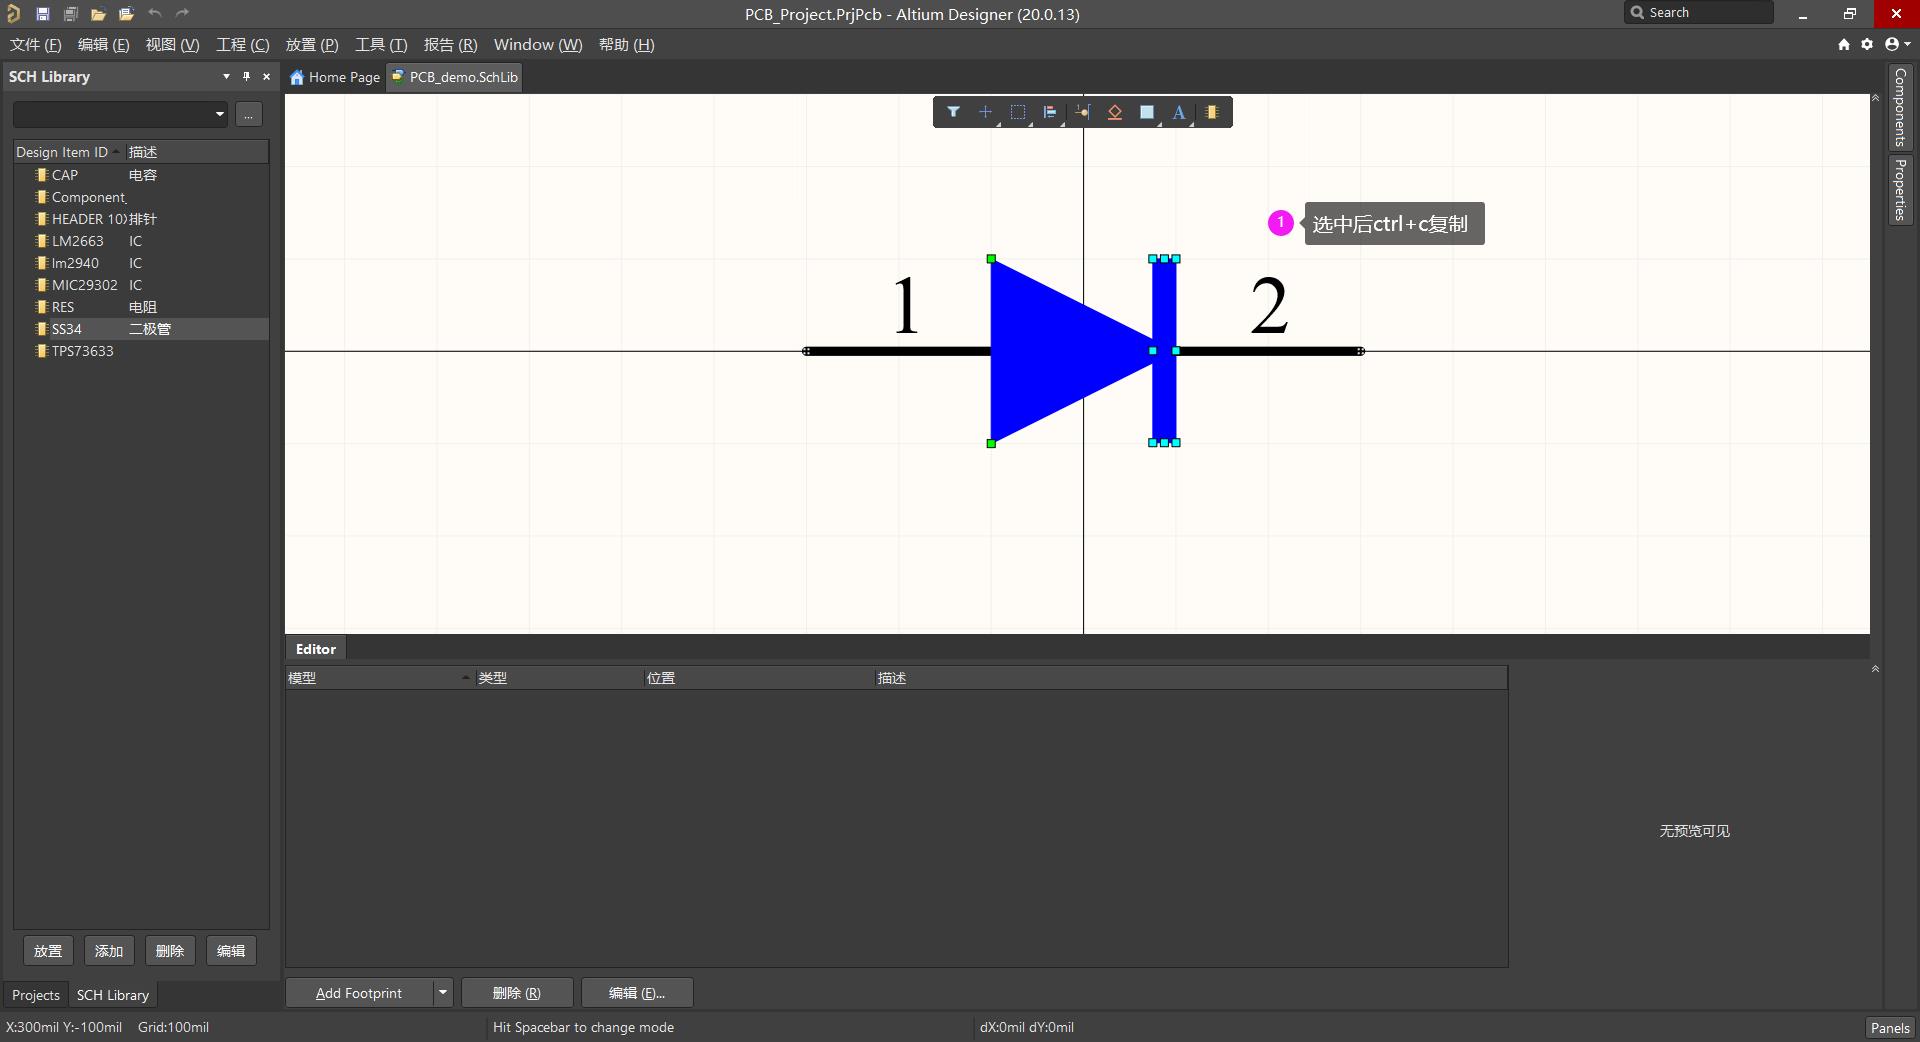This screenshot has height=1042, width=1920.
Task: Select the Place Text String tool
Action: point(1179,112)
